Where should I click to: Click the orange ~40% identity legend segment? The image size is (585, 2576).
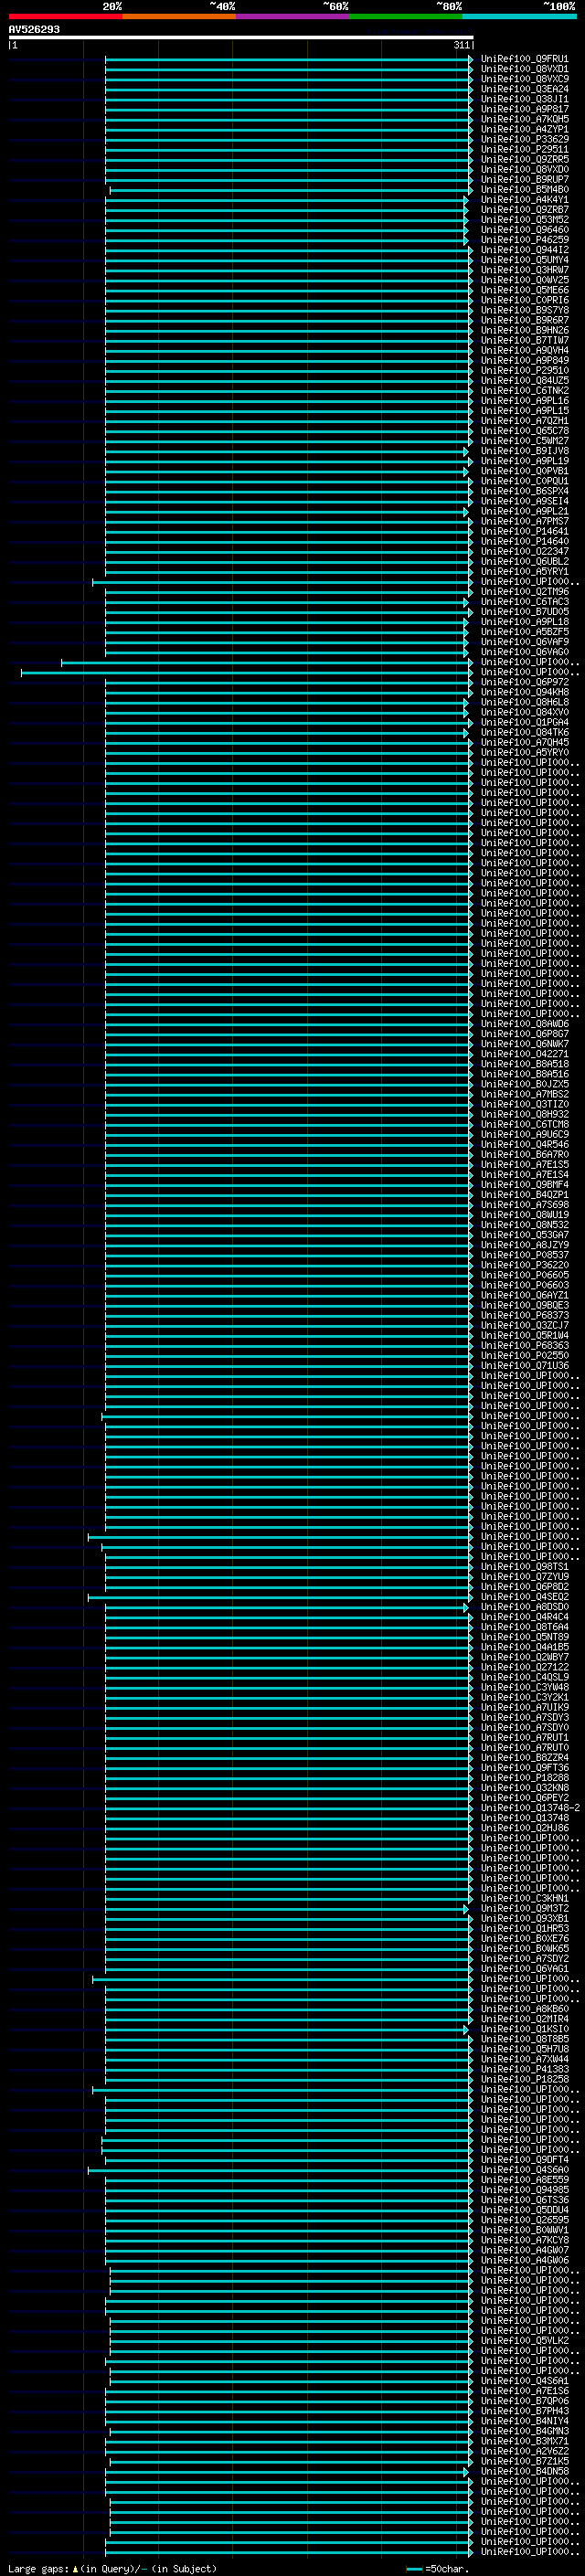[x=179, y=16]
